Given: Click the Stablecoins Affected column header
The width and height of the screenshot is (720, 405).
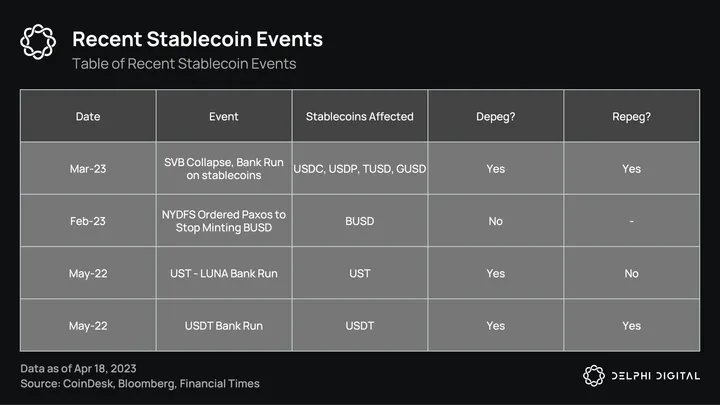Looking at the screenshot, I should (359, 116).
